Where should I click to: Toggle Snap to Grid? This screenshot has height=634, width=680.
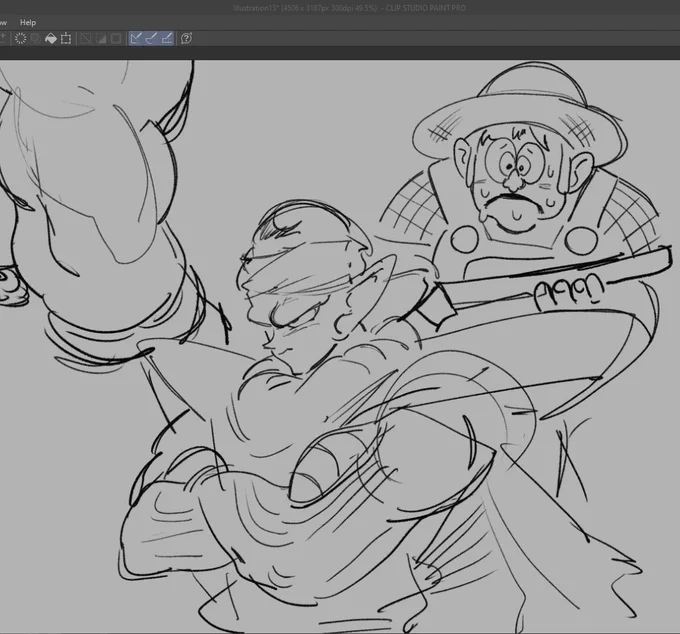click(x=167, y=39)
